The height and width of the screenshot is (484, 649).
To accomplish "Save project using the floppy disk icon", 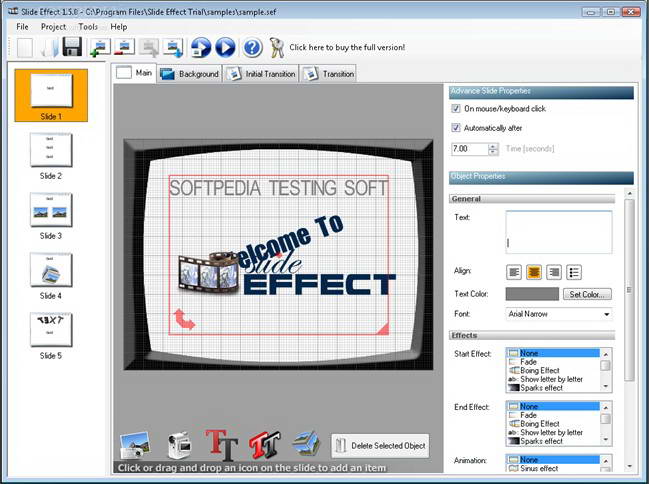I will click(72, 47).
